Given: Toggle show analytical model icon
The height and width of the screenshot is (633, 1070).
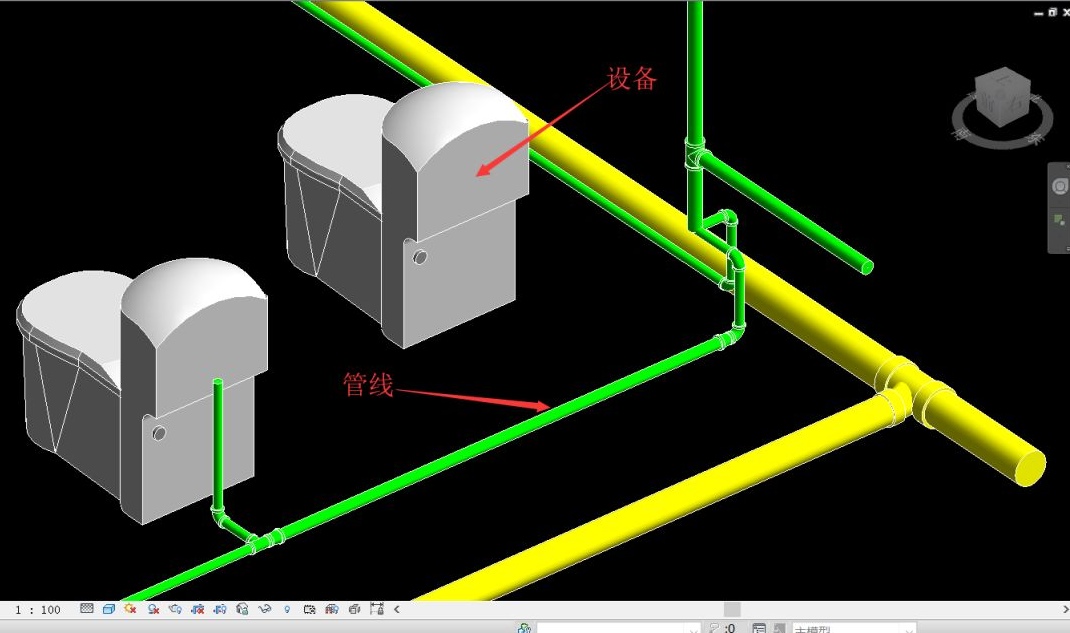Looking at the screenshot, I should pyautogui.click(x=332, y=609).
